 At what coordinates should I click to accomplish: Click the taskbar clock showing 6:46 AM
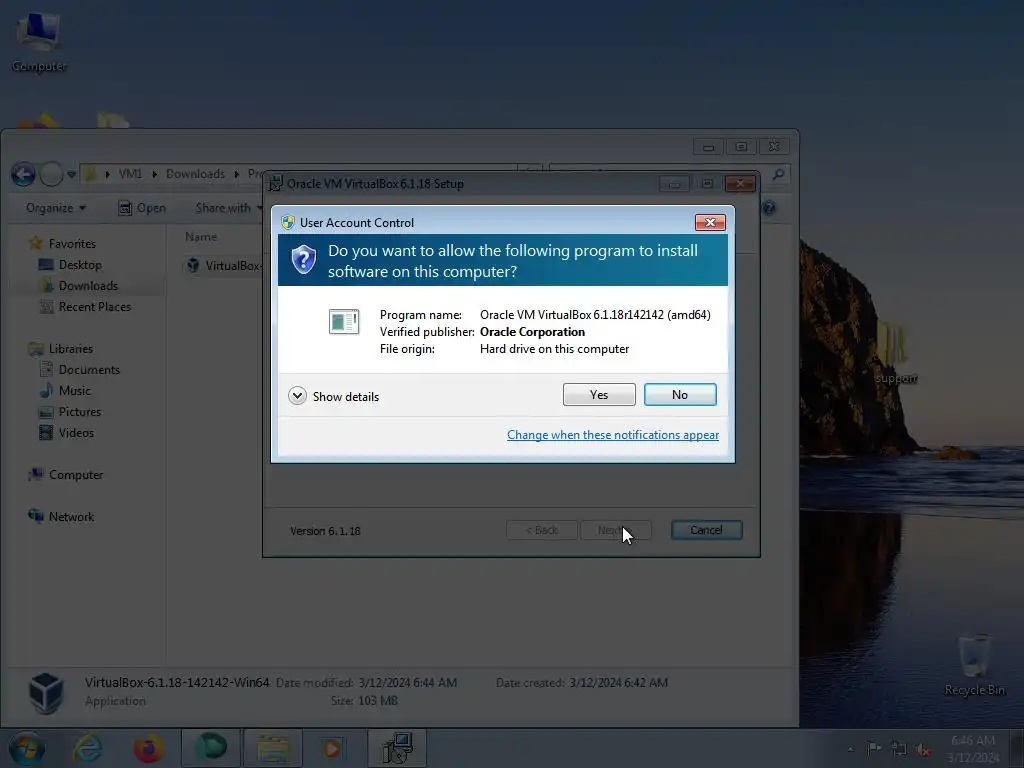coord(972,748)
